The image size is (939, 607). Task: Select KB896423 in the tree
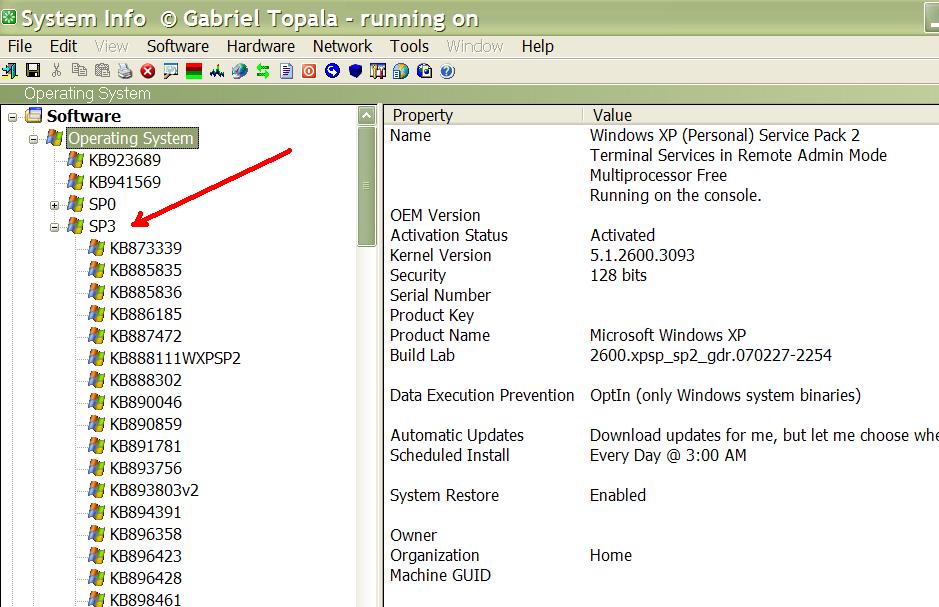point(146,556)
